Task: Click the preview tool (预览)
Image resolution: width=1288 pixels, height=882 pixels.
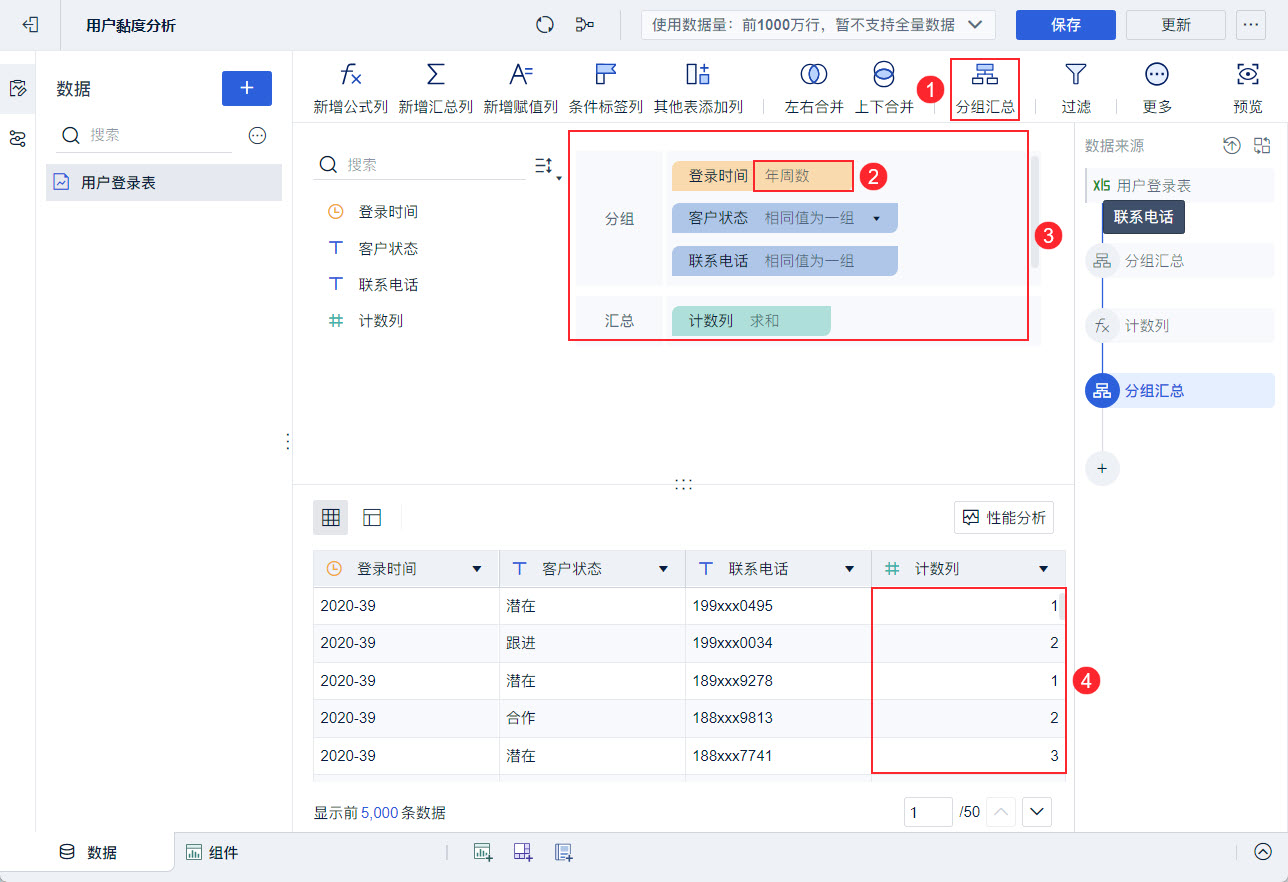Action: [1247, 88]
